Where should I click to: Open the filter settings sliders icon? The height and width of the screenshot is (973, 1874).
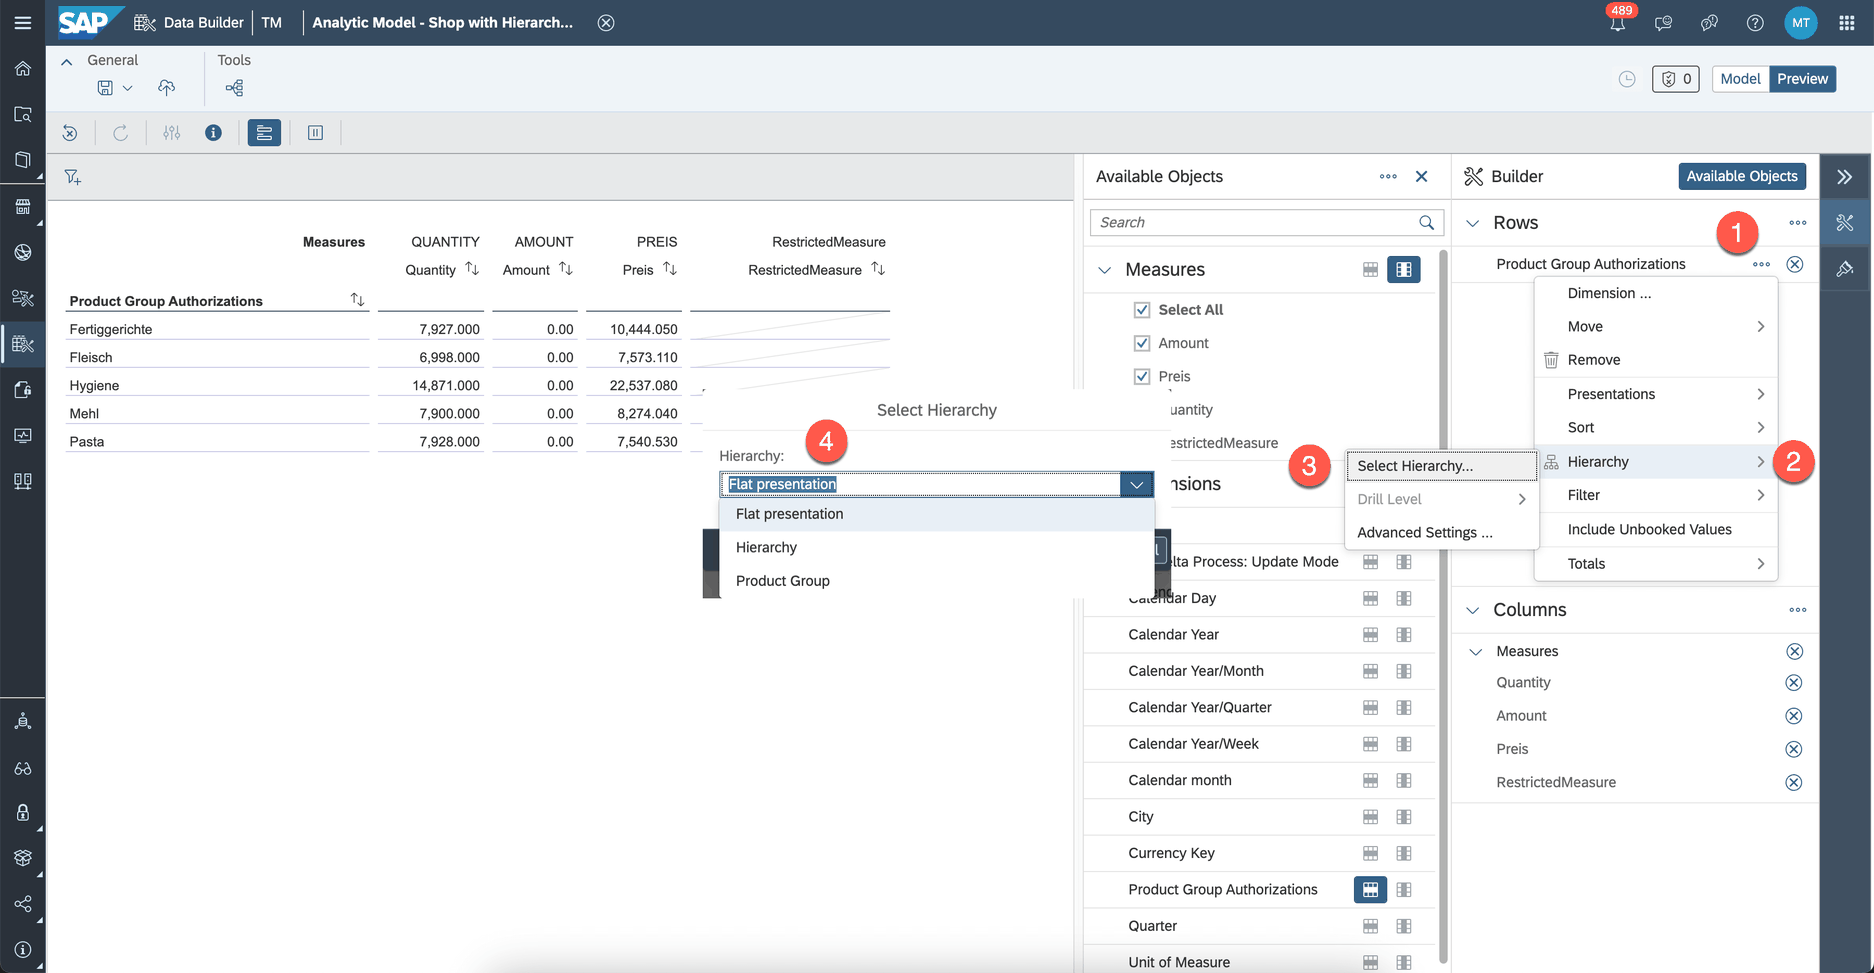(171, 132)
